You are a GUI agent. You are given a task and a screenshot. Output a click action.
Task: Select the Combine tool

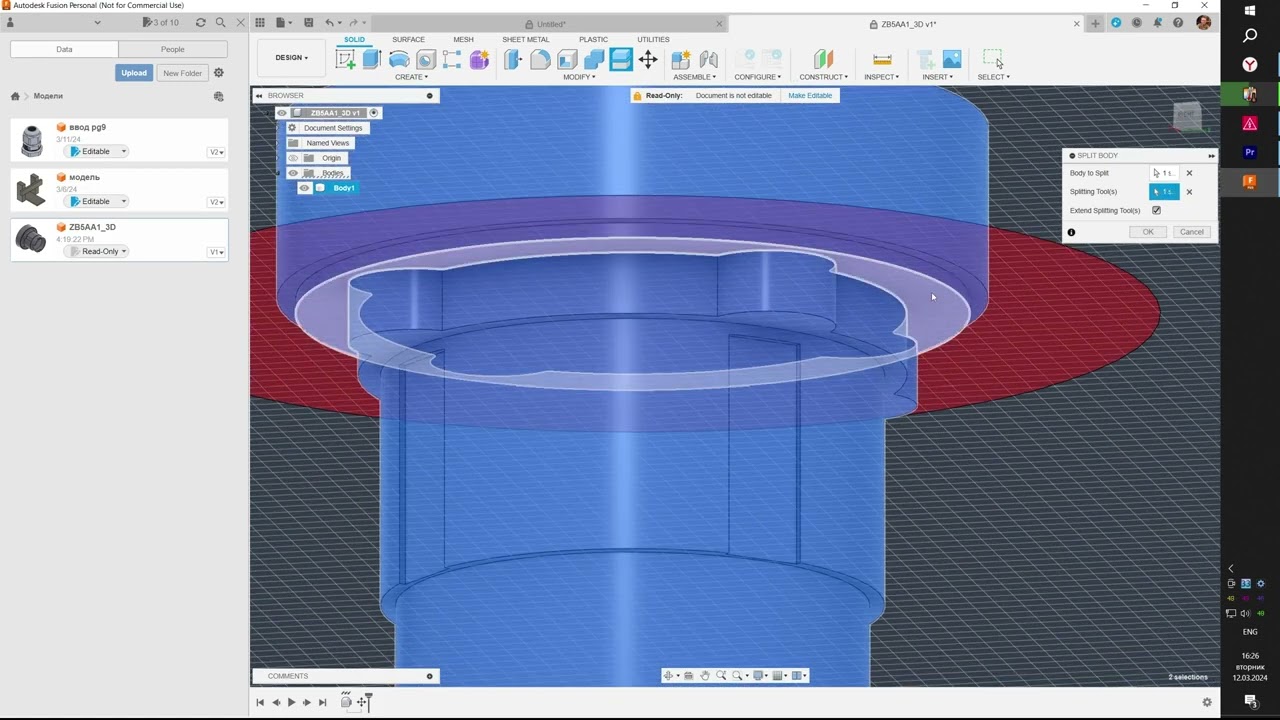(594, 60)
